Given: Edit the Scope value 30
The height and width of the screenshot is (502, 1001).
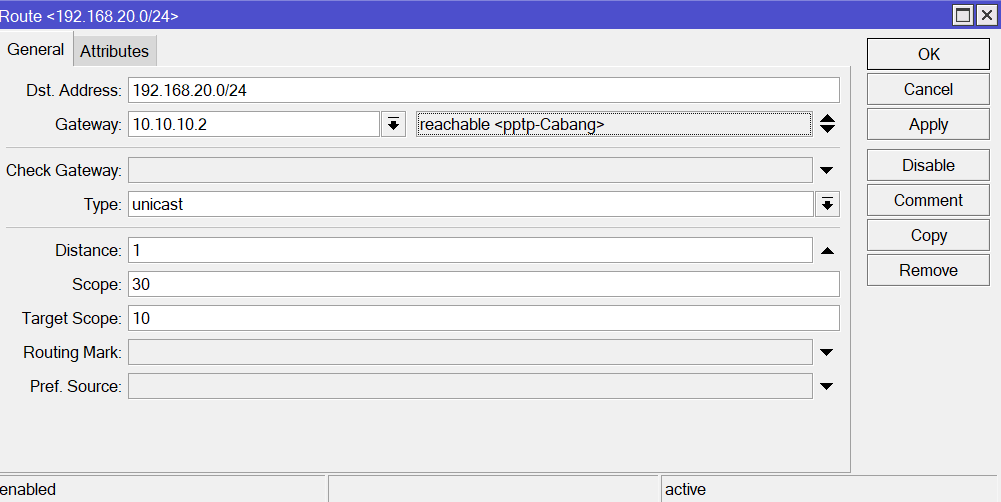Looking at the screenshot, I should [483, 284].
